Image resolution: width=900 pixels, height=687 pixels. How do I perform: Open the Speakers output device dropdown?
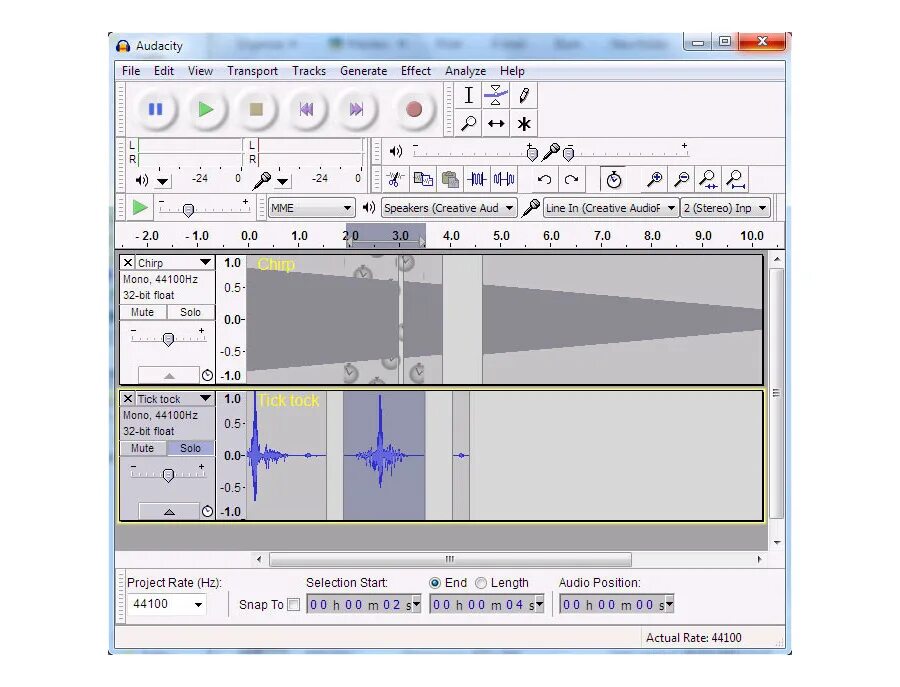tap(449, 208)
